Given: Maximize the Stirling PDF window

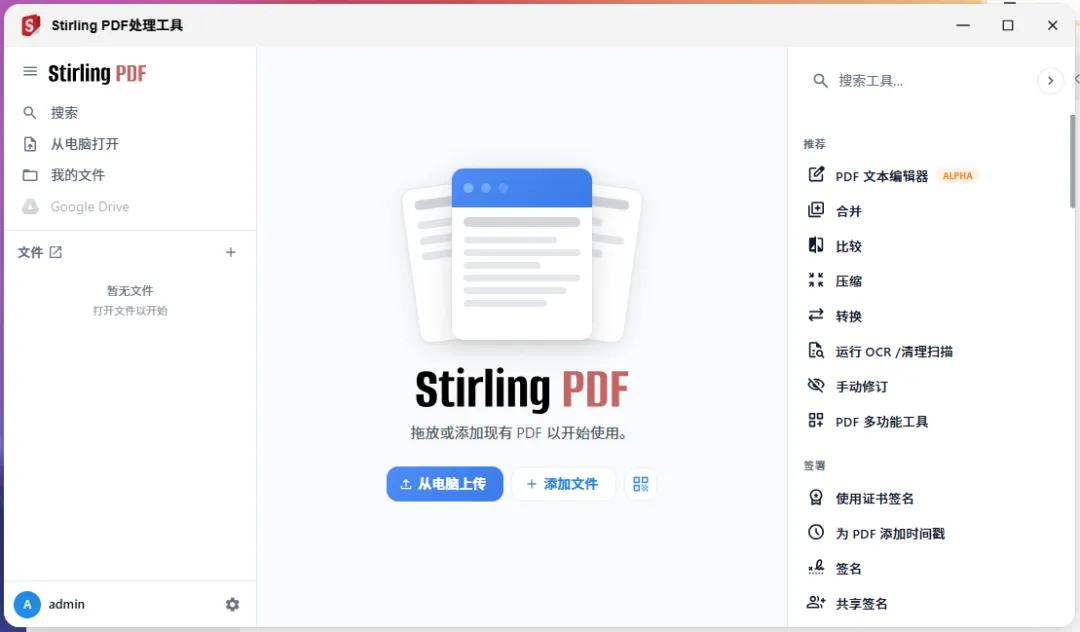Looking at the screenshot, I should tap(1008, 25).
